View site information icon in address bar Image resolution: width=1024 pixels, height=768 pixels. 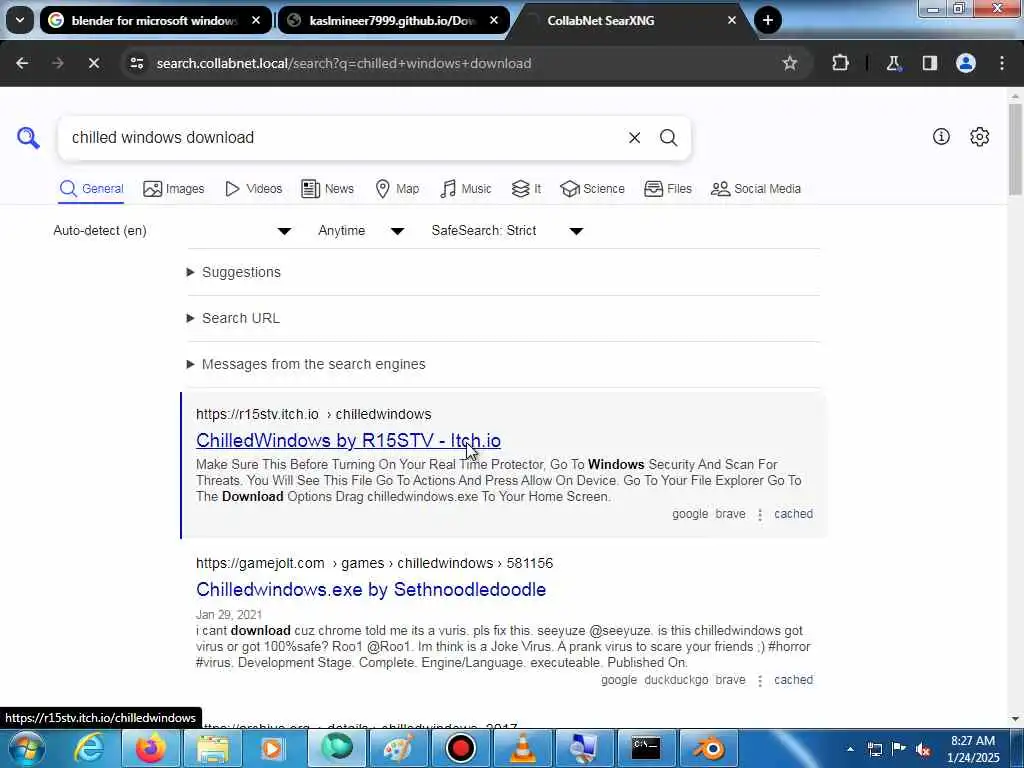tap(136, 63)
